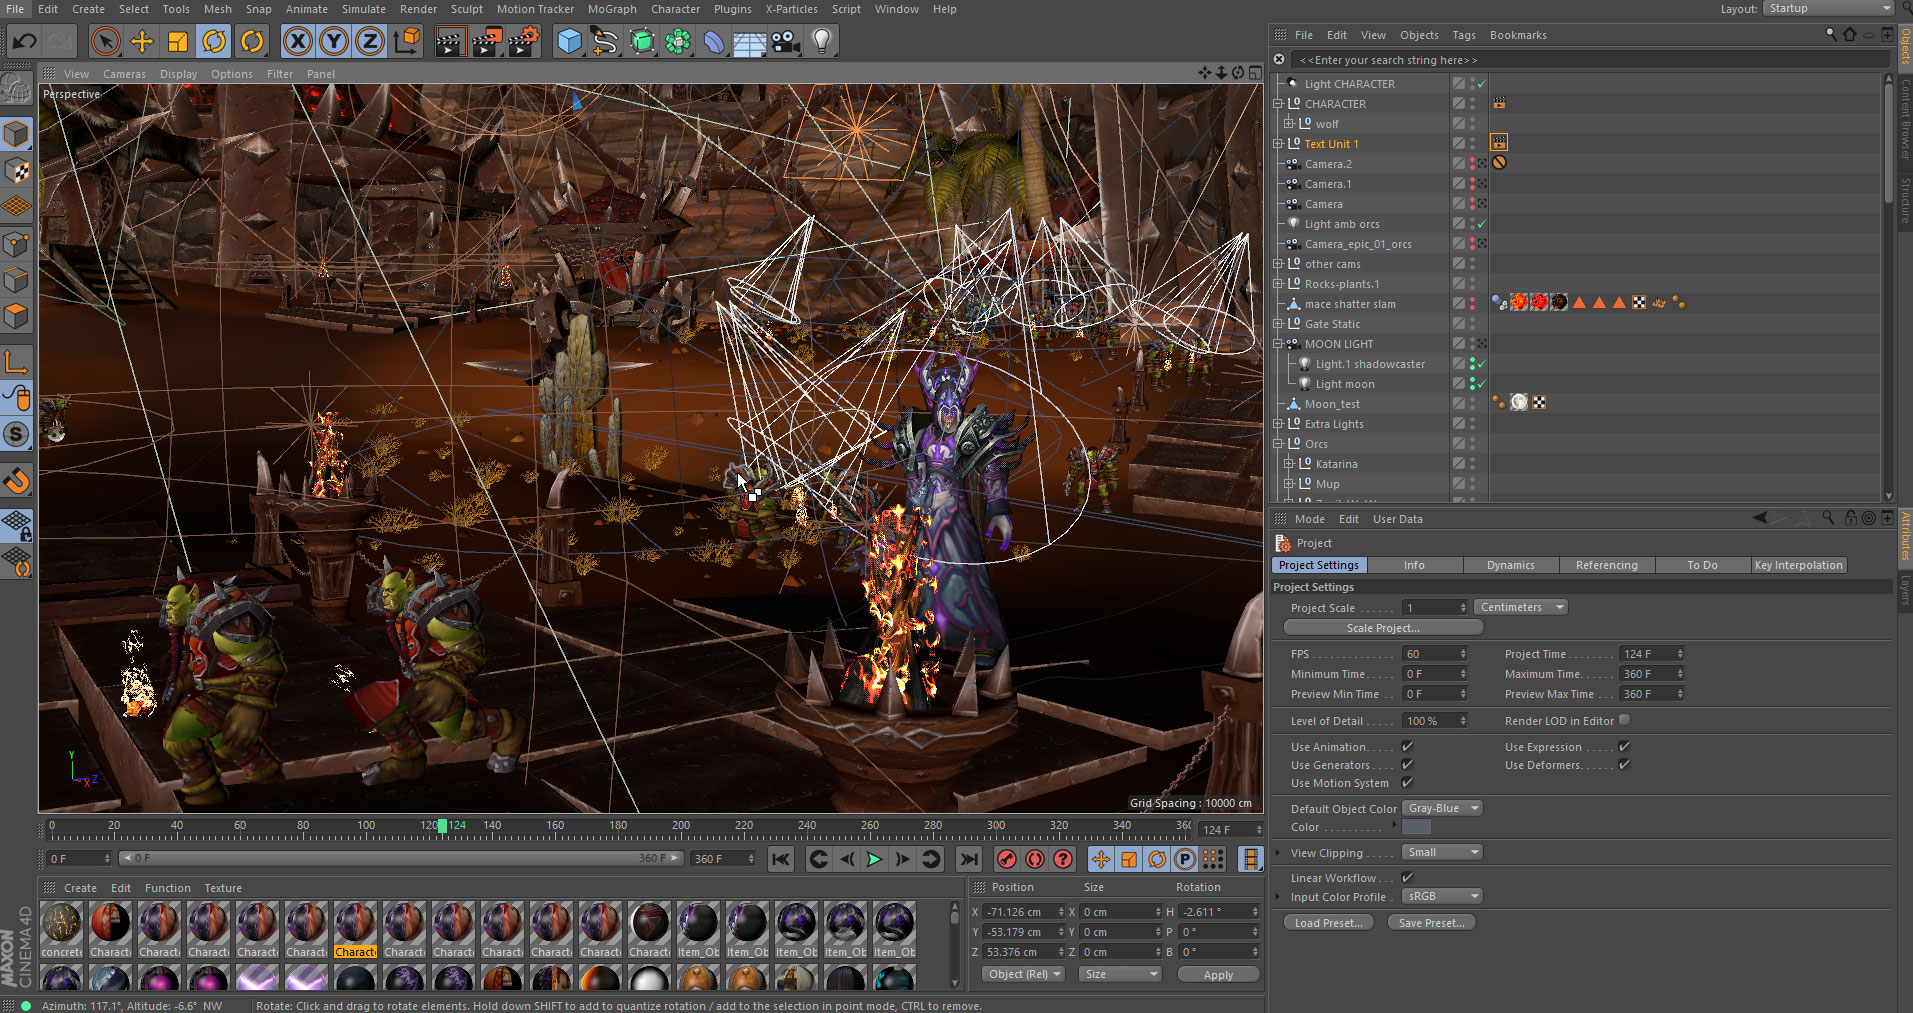Add a camera object
1913x1013 pixels.
786,42
